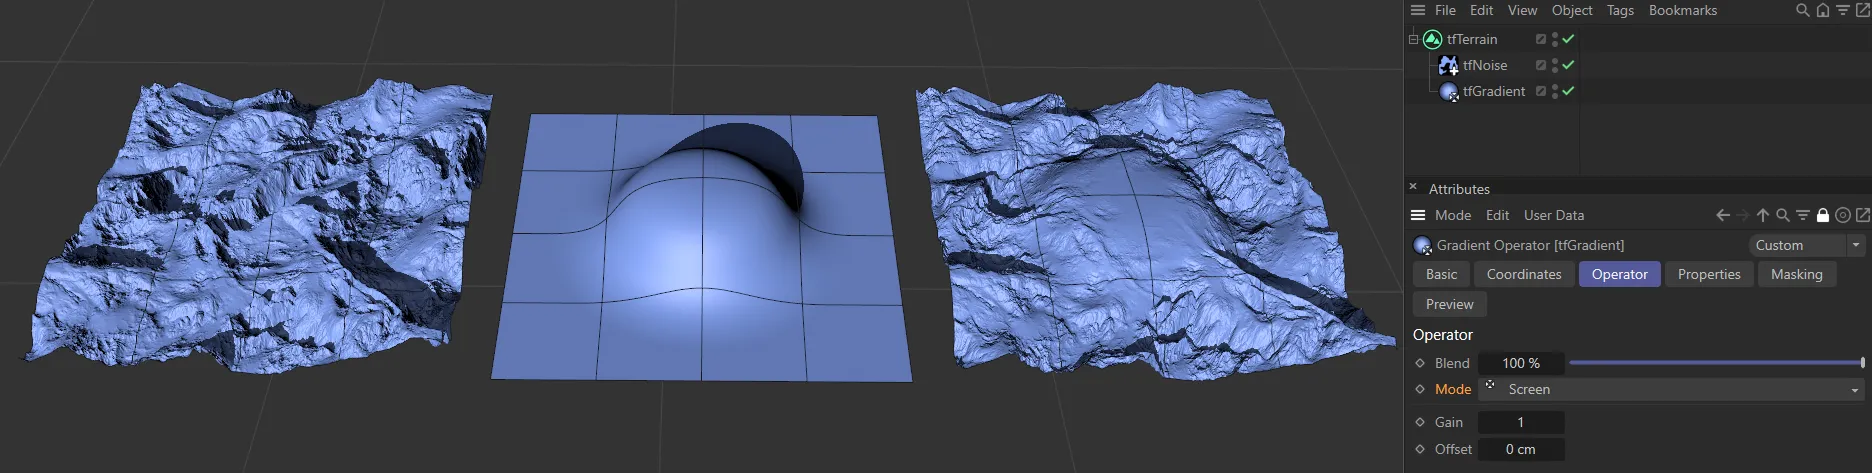The width and height of the screenshot is (1872, 473).
Task: Click the Preview button
Action: [x=1449, y=304]
